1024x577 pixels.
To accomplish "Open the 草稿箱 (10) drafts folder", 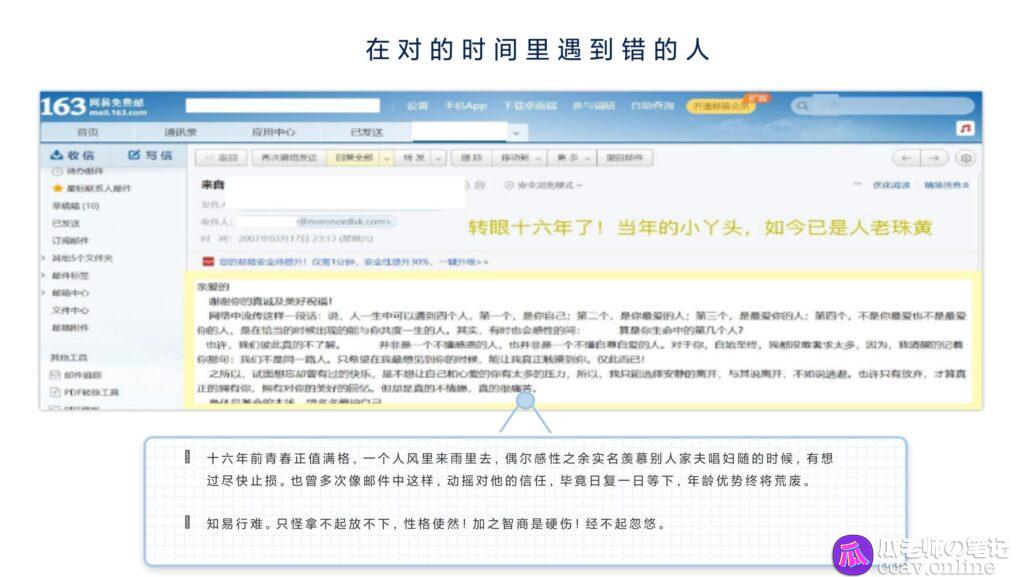I will click(76, 206).
